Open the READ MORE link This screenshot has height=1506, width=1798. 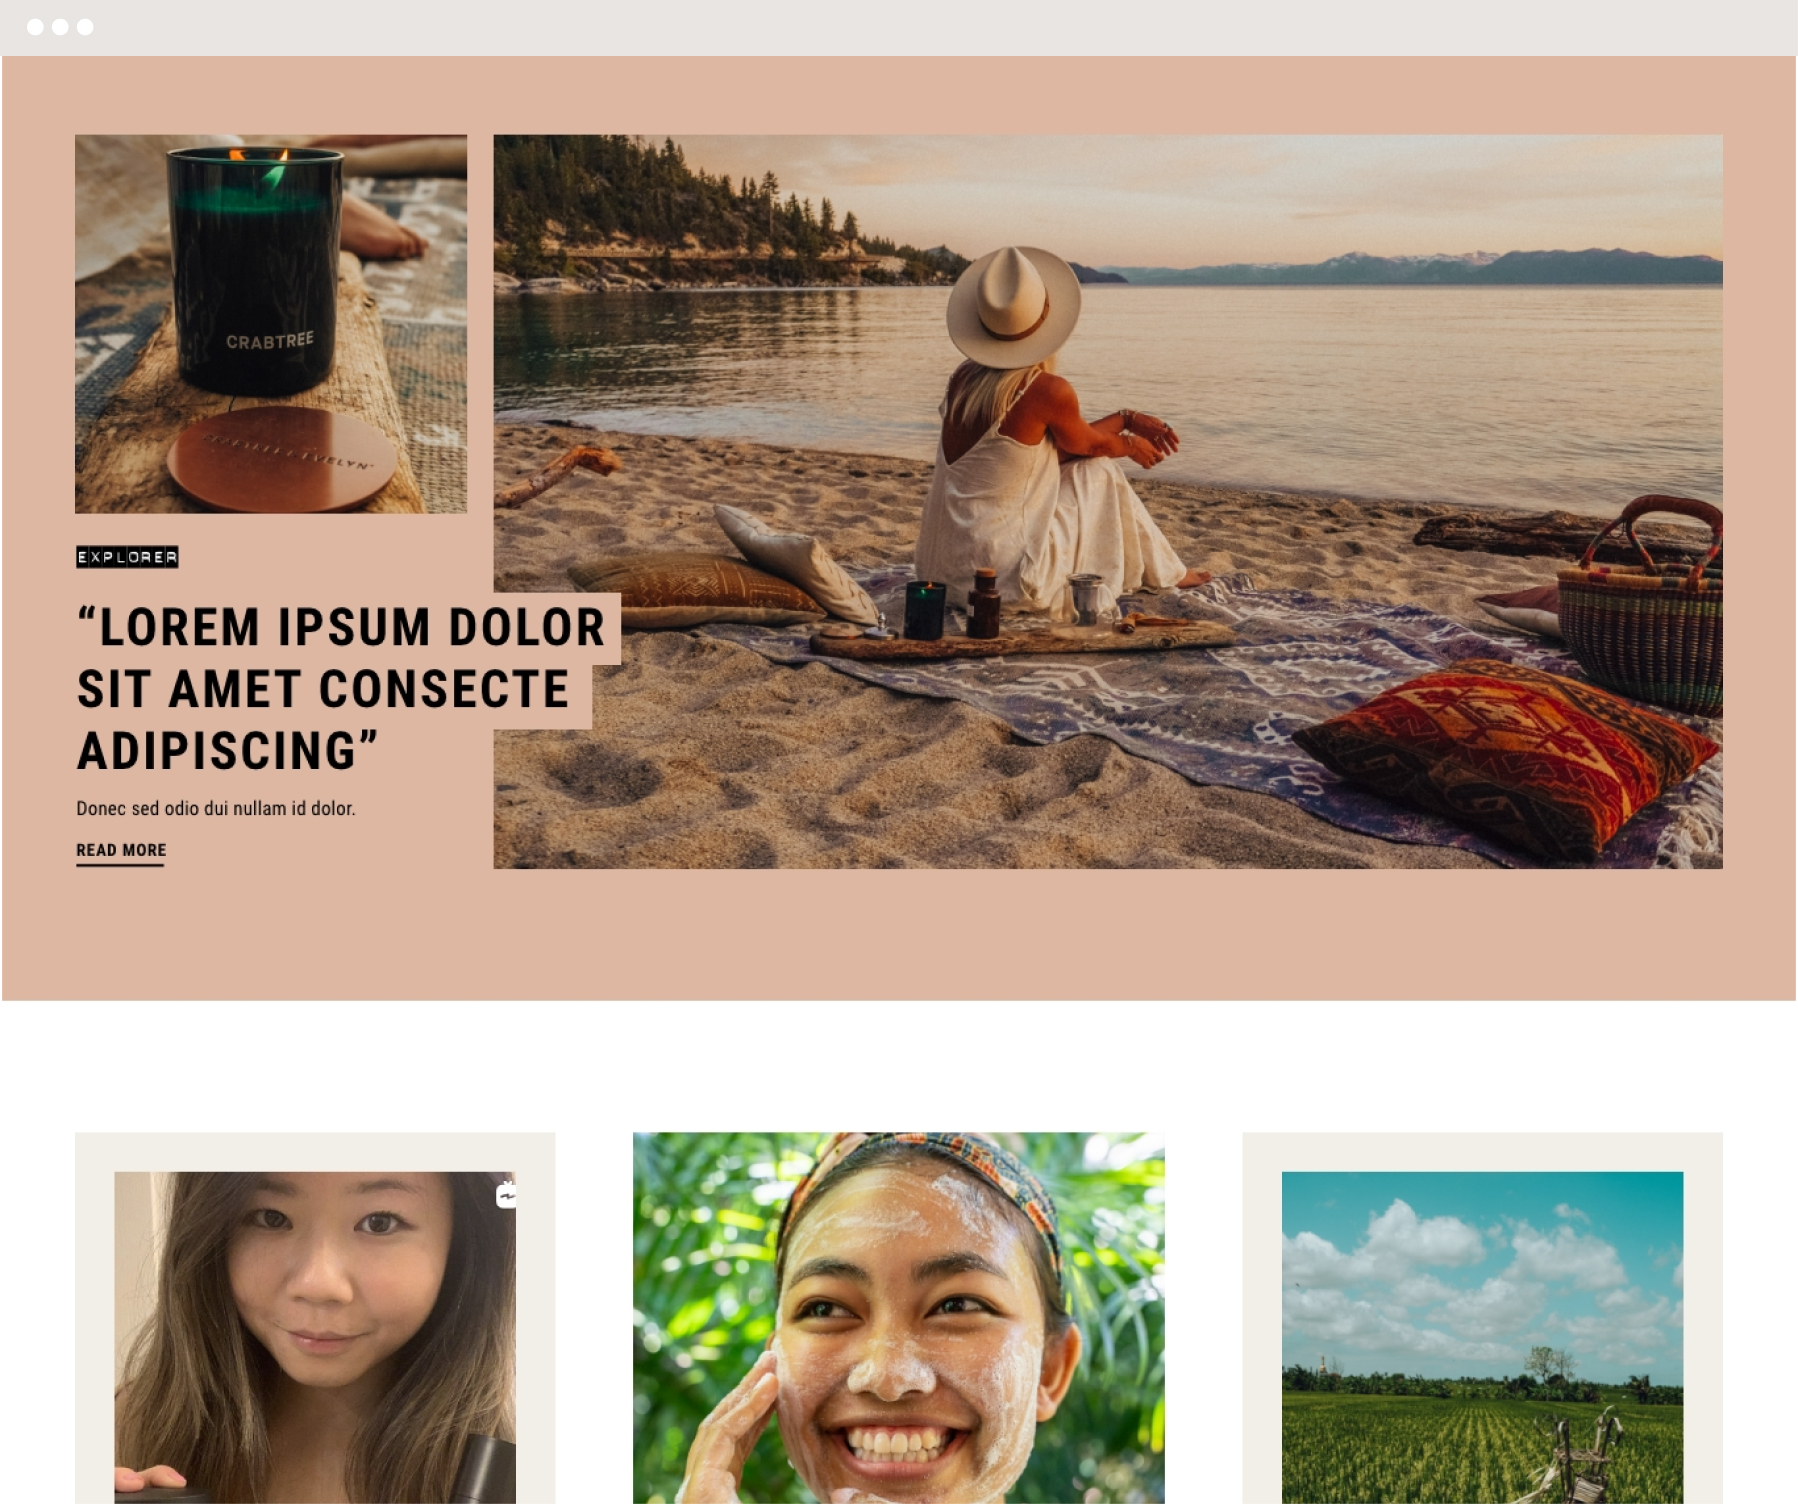point(121,851)
